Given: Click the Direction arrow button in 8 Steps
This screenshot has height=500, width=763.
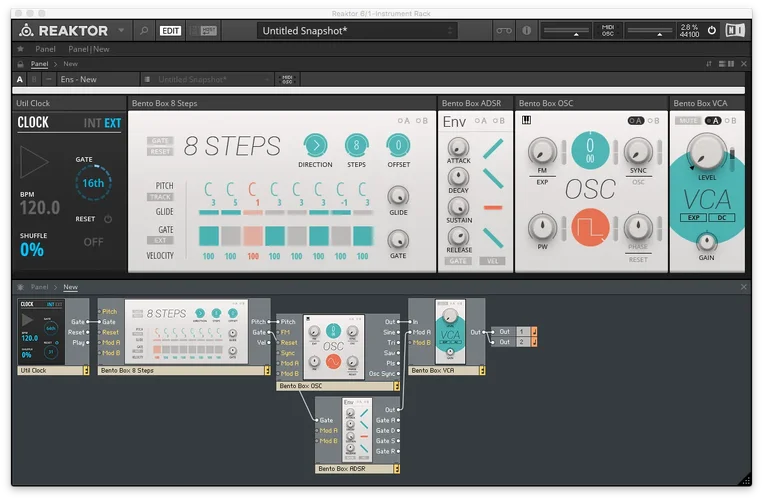Looking at the screenshot, I should [x=315, y=145].
